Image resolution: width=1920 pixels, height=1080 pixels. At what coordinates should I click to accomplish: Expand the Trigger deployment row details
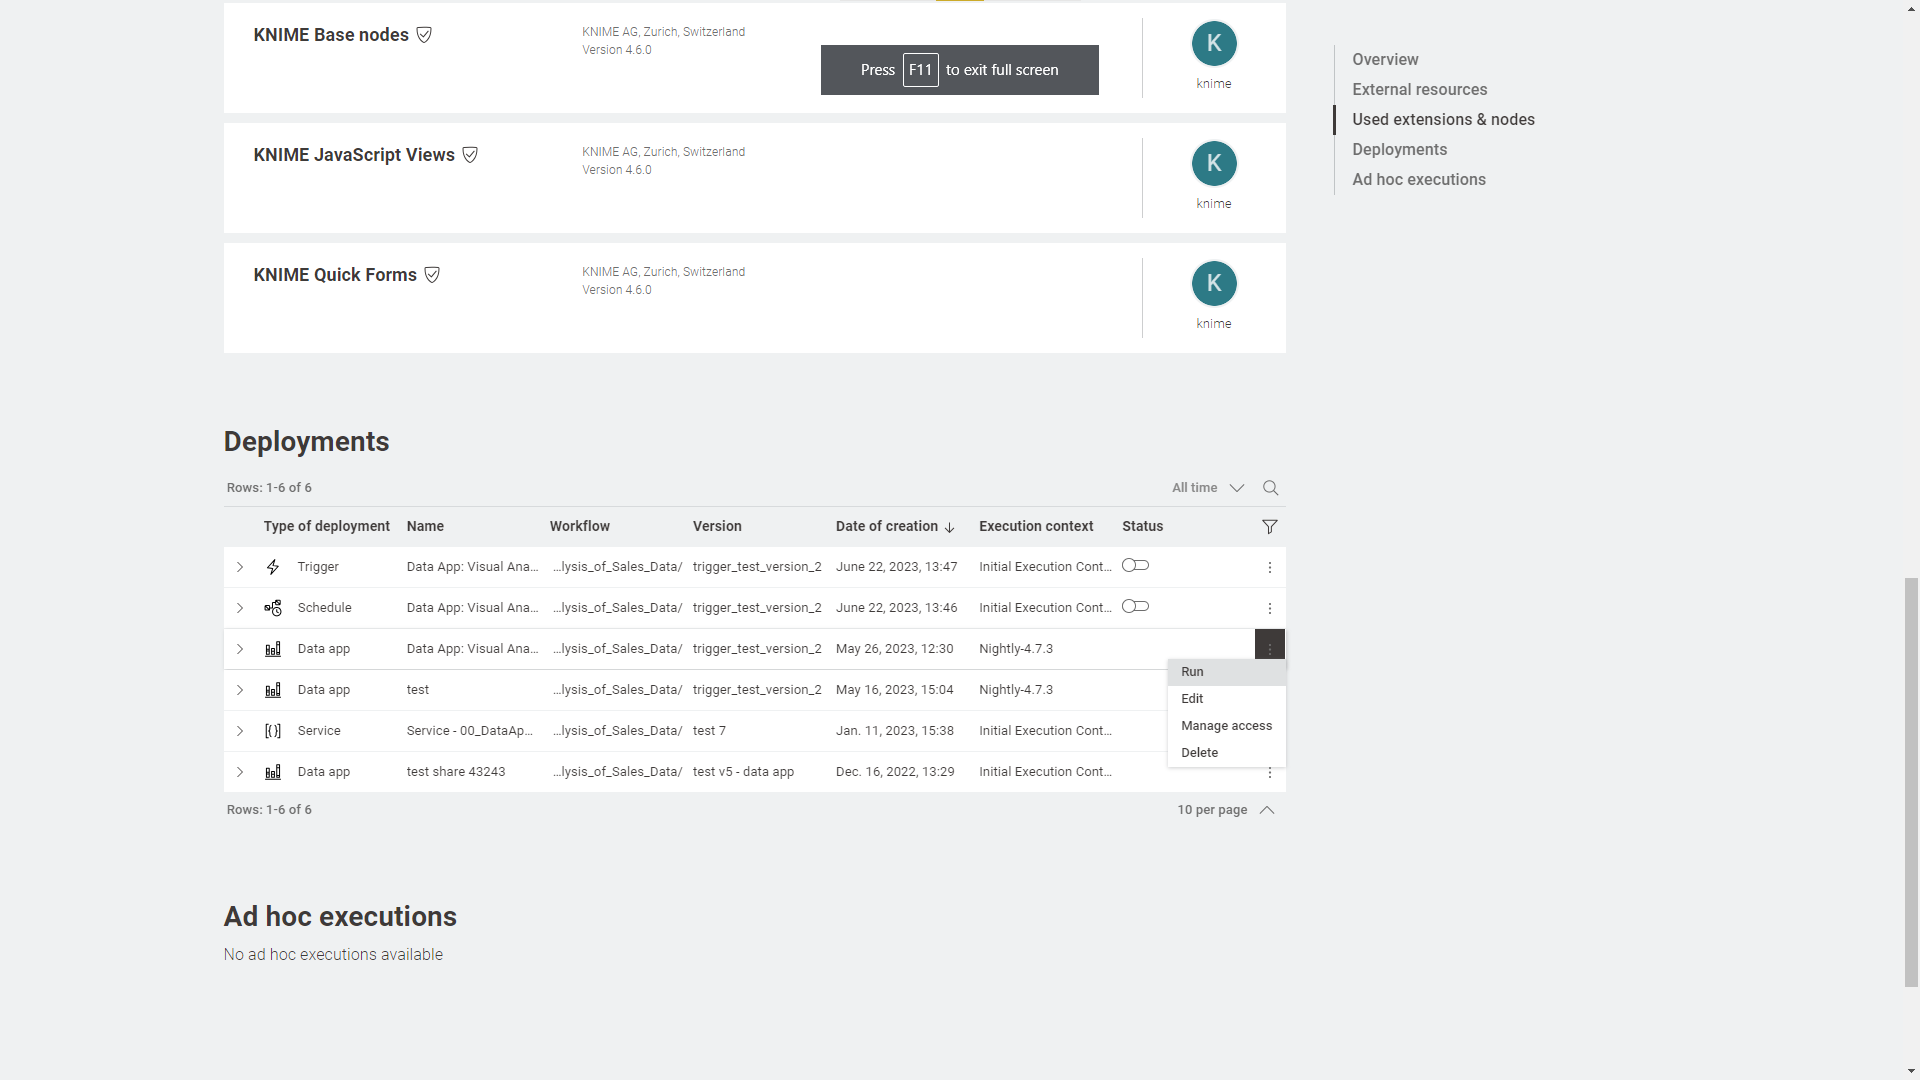240,567
